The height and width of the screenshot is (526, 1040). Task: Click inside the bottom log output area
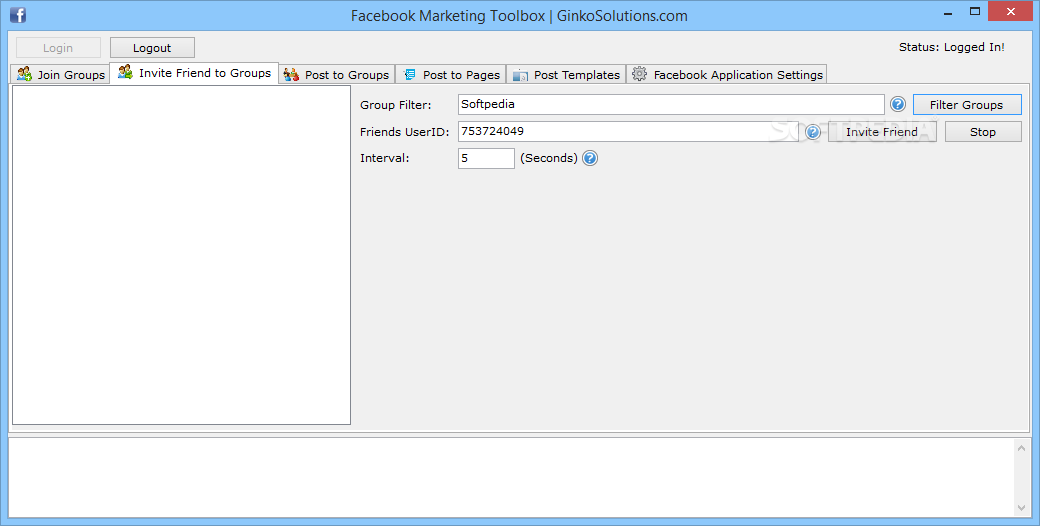point(511,477)
